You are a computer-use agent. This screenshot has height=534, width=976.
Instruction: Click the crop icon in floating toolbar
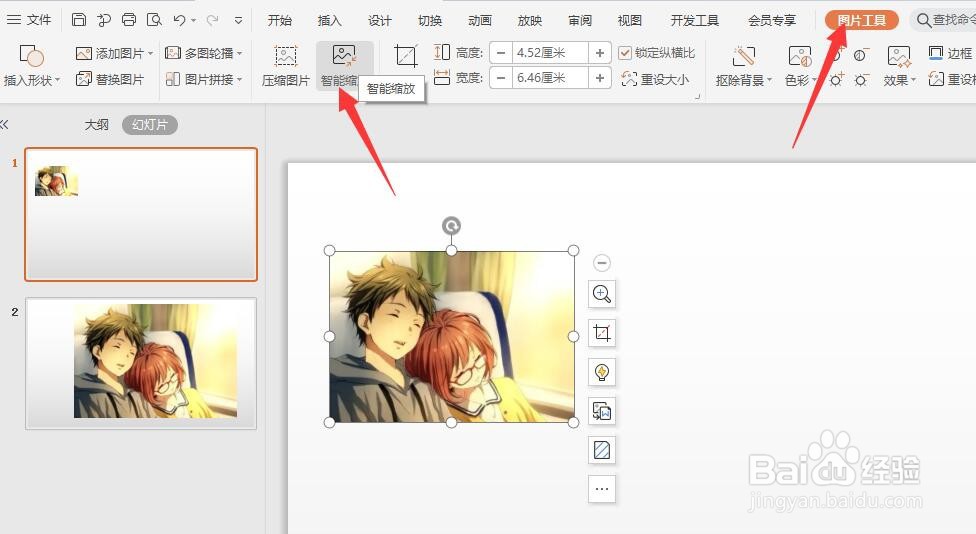coord(602,333)
